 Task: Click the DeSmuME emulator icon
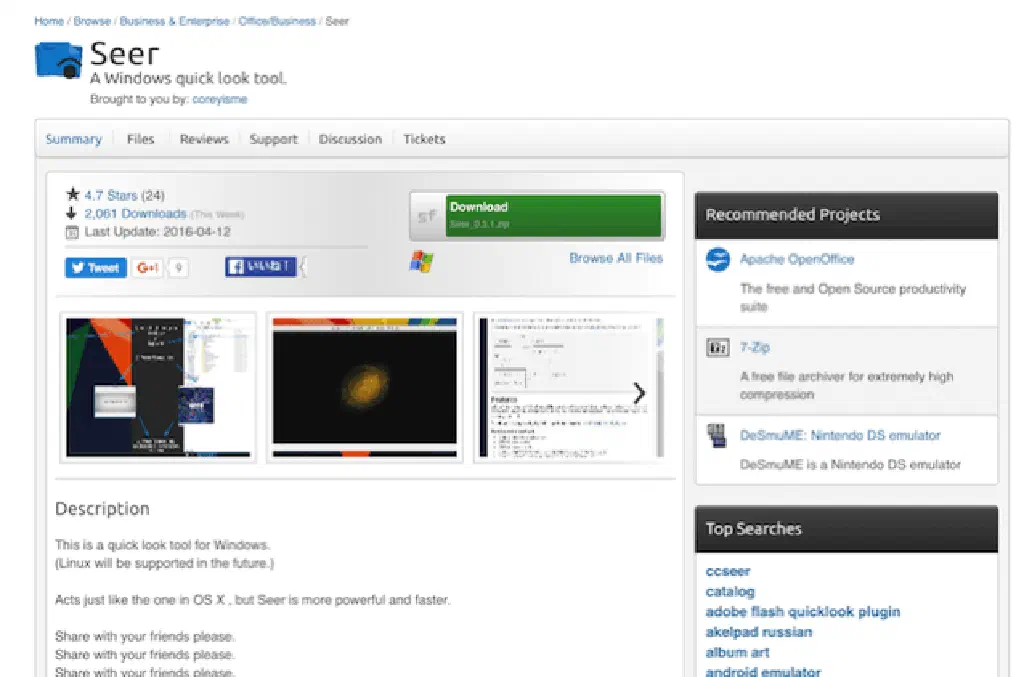716,435
